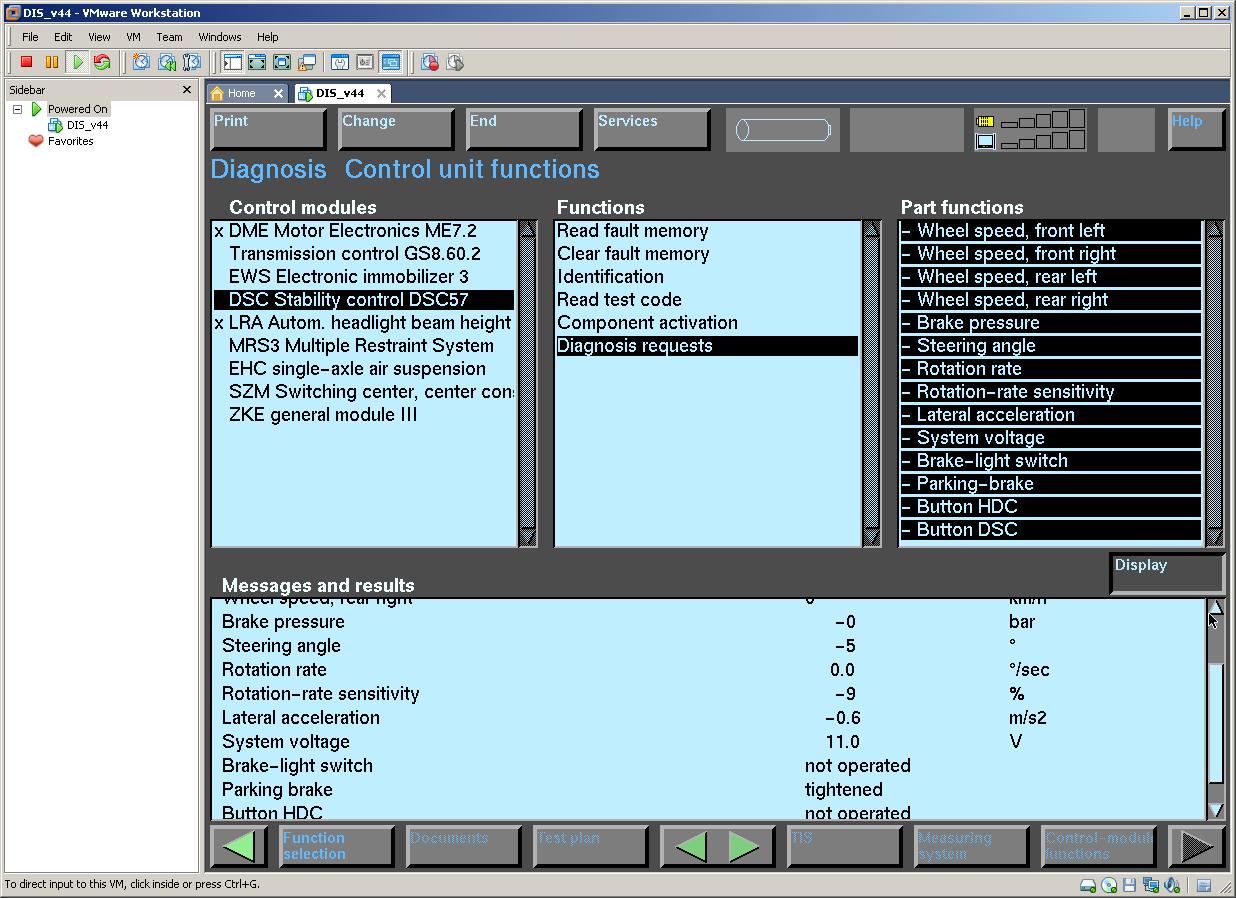Viewport: 1236px width, 898px height.
Task: Click the Services button
Action: pos(653,129)
